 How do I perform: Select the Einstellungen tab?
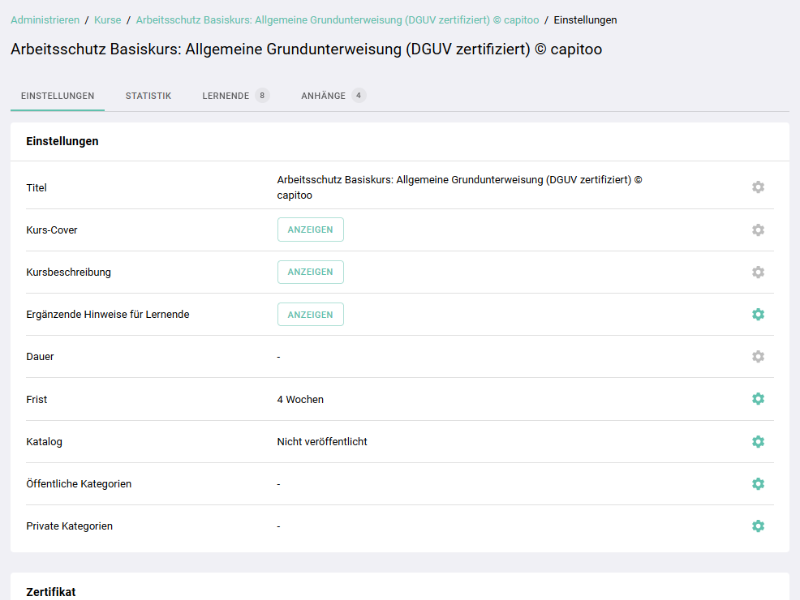57,96
